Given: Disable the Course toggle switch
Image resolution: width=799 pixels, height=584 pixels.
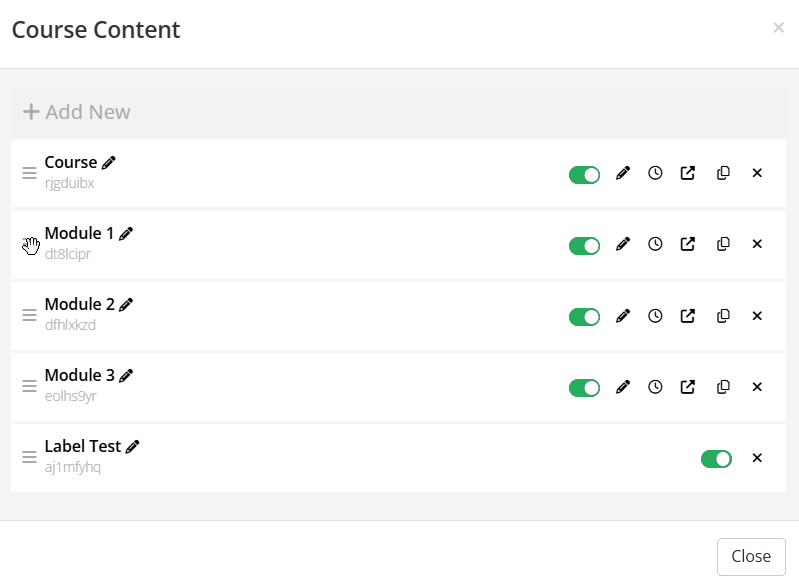Looking at the screenshot, I should click(584, 174).
